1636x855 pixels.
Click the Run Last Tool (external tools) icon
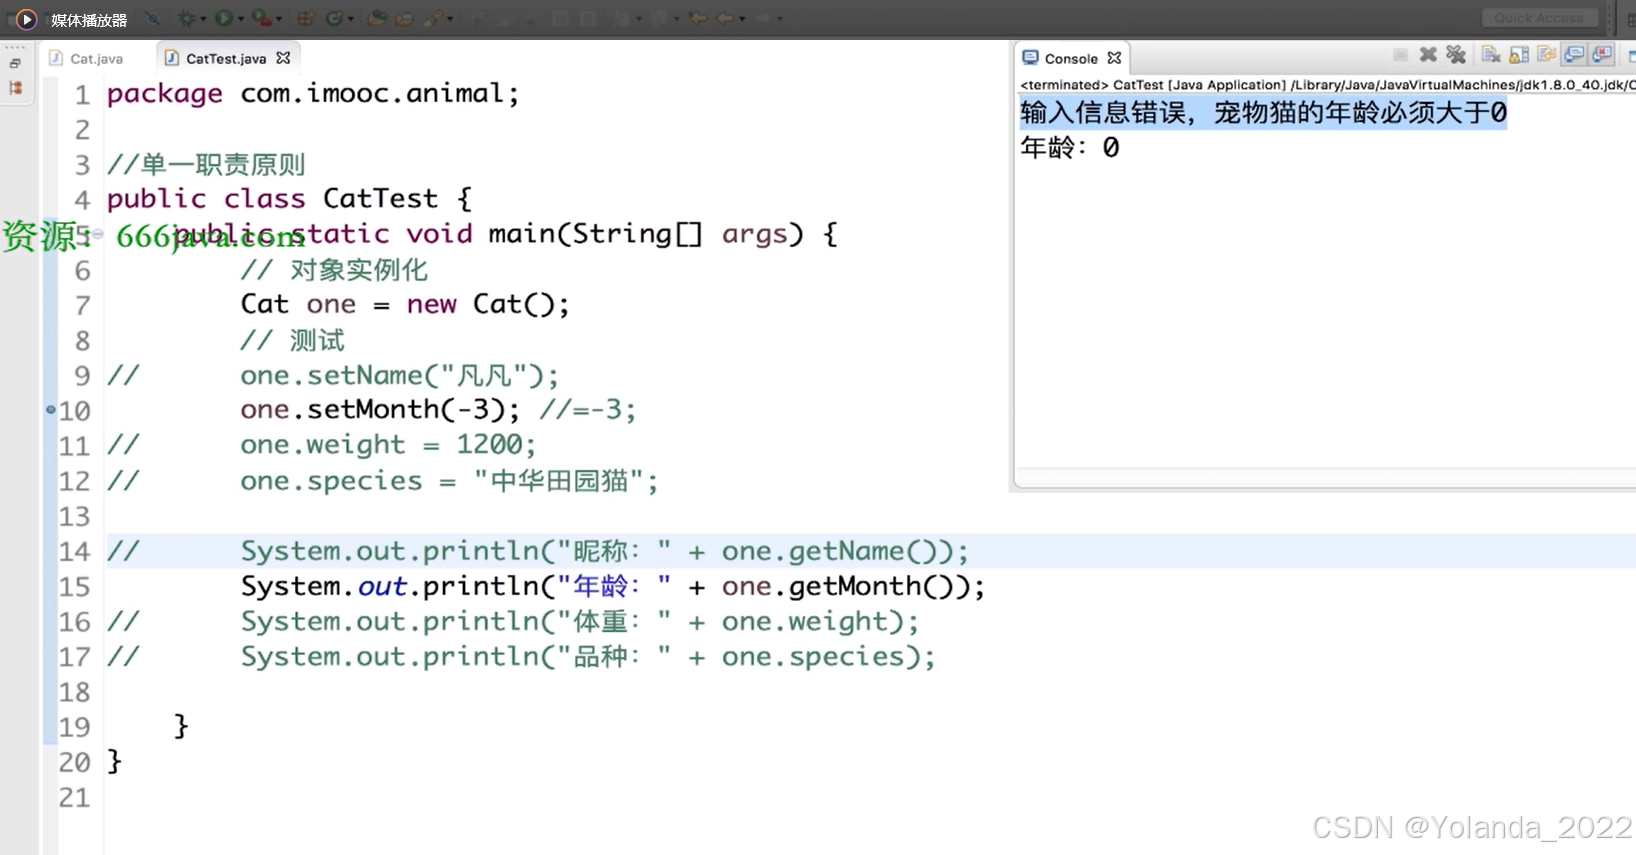click(x=260, y=18)
